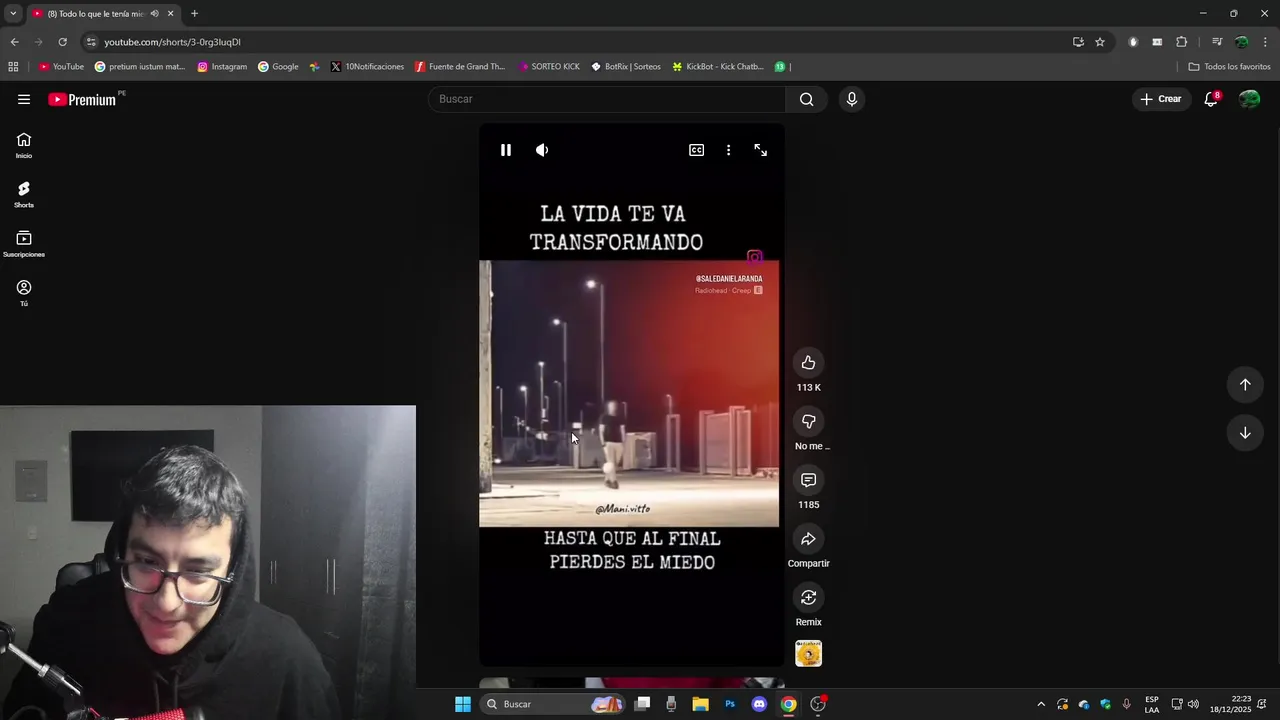Open the tab search dropdown arrow
This screenshot has width=1280, height=720.
coord(13,13)
